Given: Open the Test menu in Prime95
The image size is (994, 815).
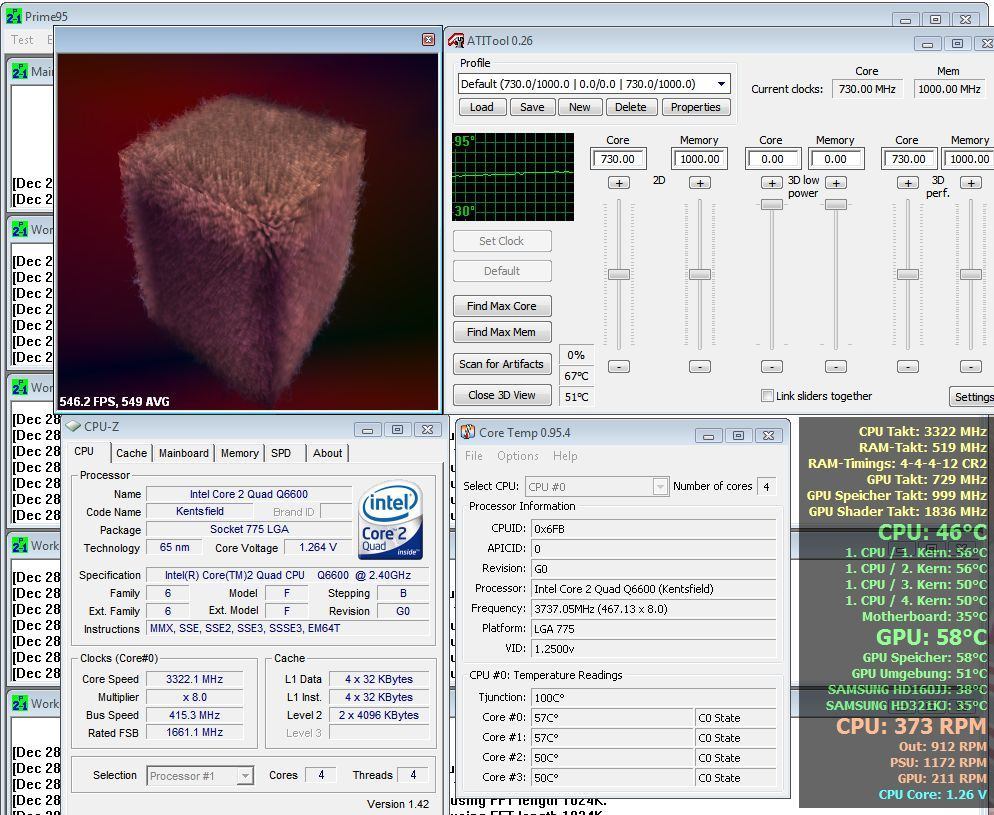Looking at the screenshot, I should (22, 39).
